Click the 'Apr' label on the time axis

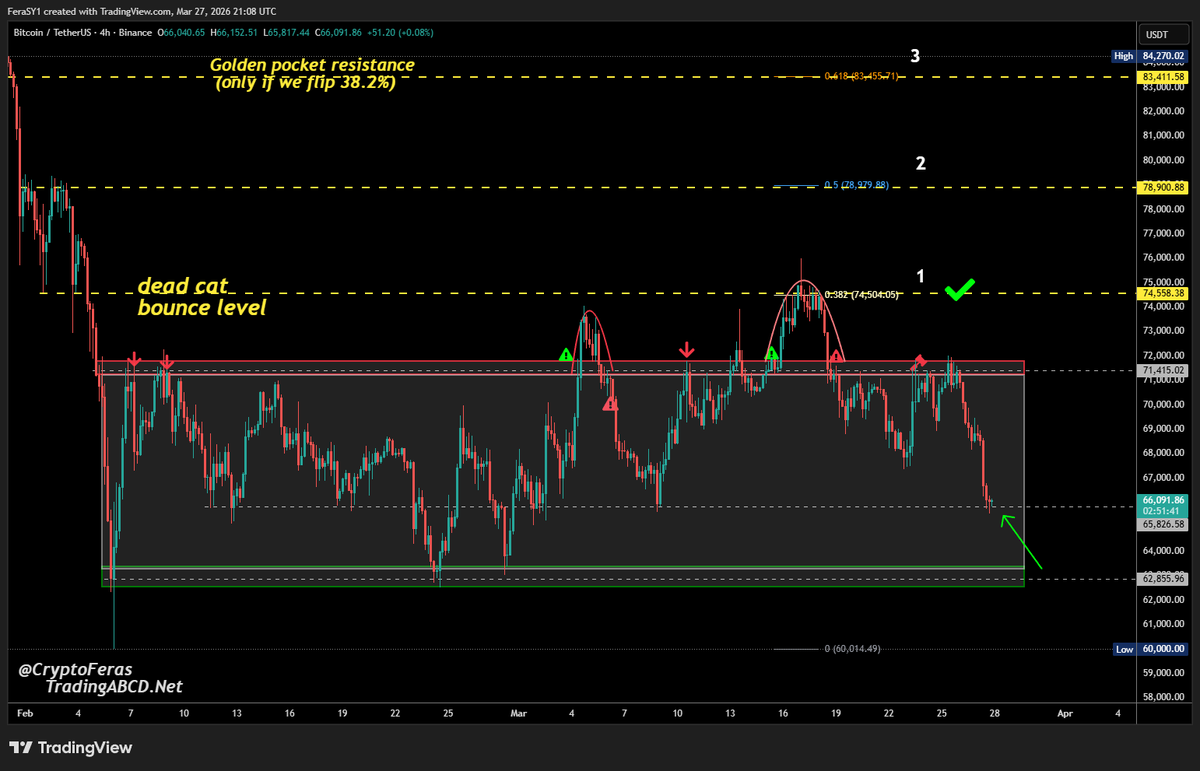click(x=1065, y=713)
